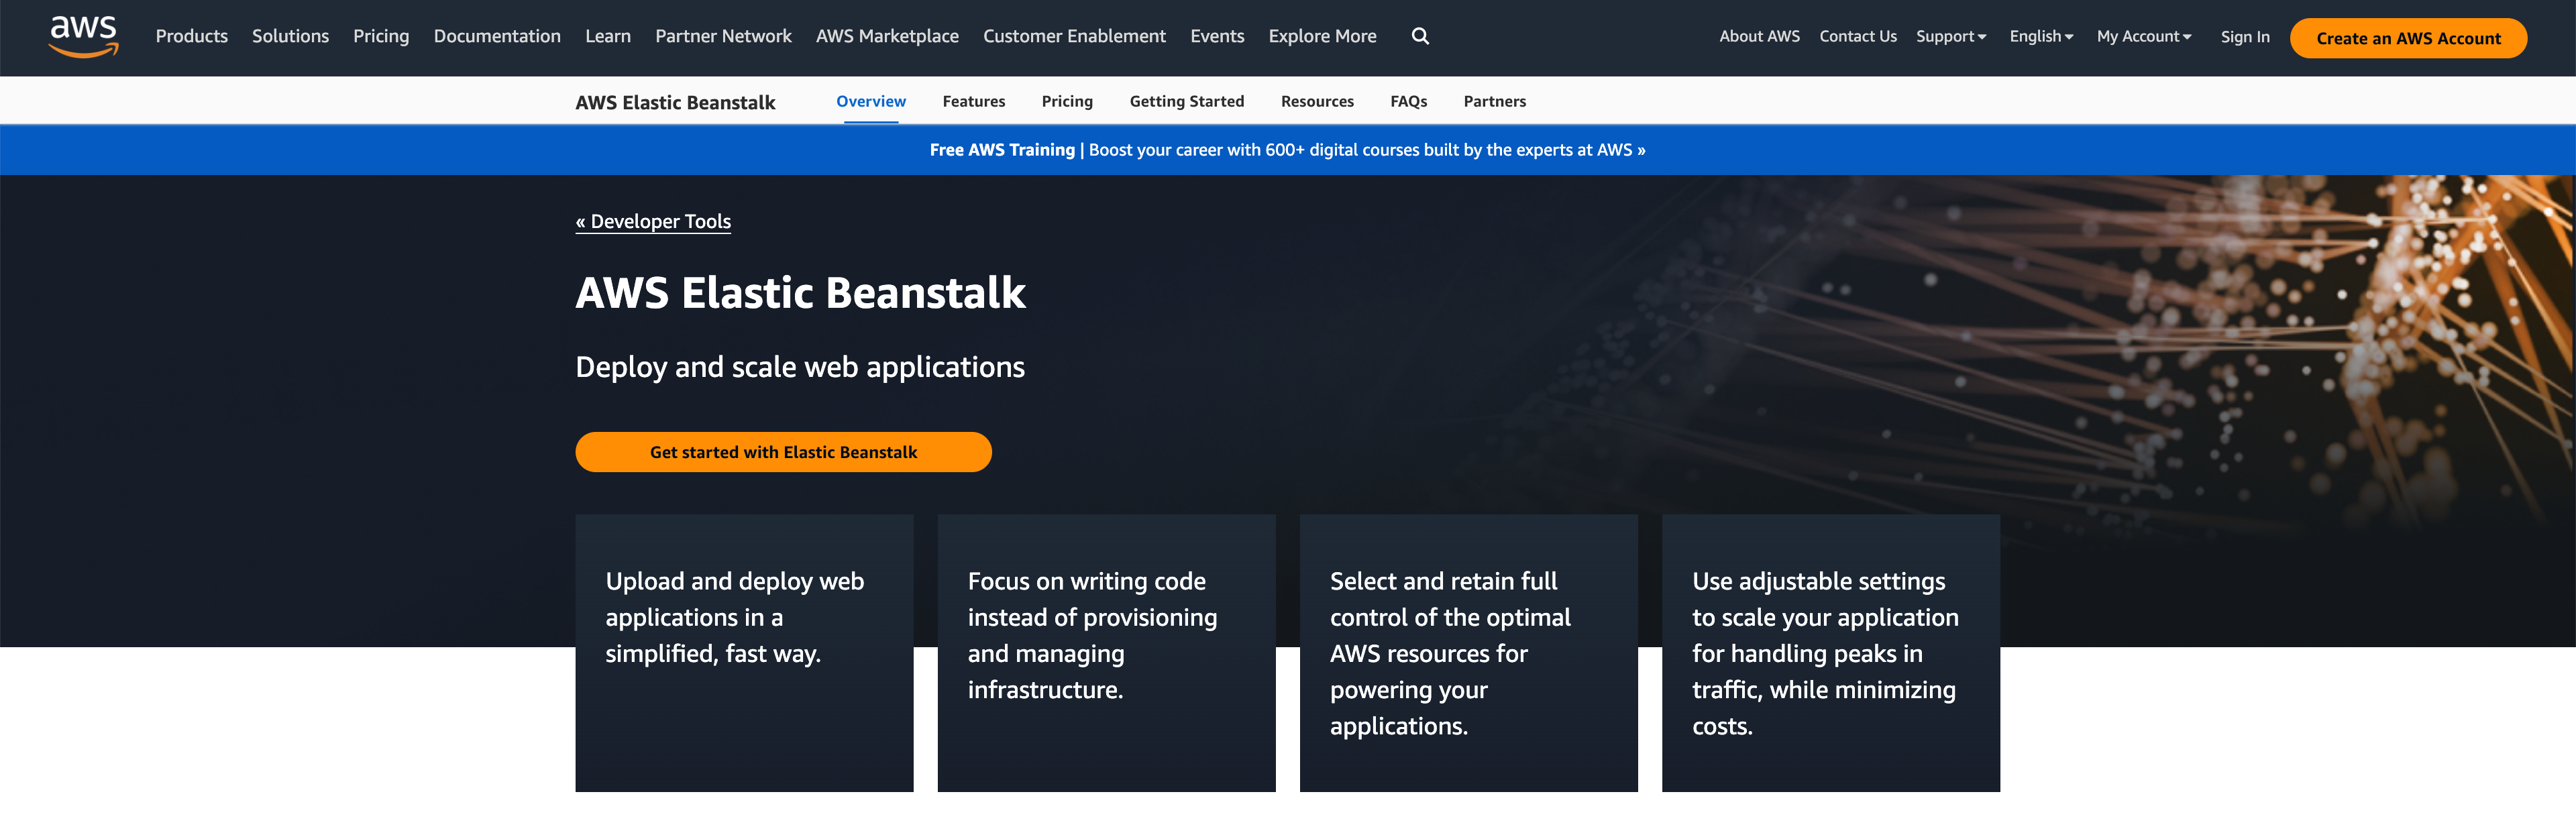Open the Explore More menu

pyautogui.click(x=1322, y=36)
